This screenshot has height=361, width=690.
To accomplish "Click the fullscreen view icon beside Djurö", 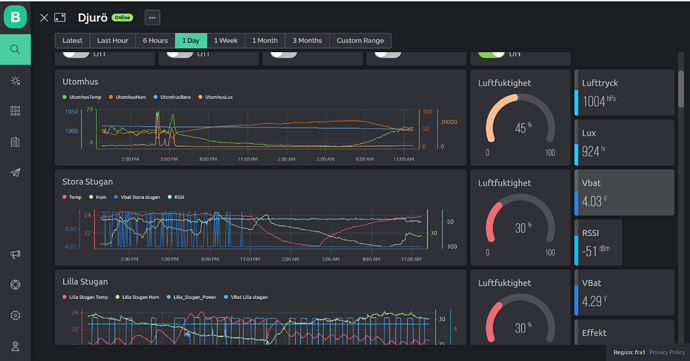I will point(60,18).
